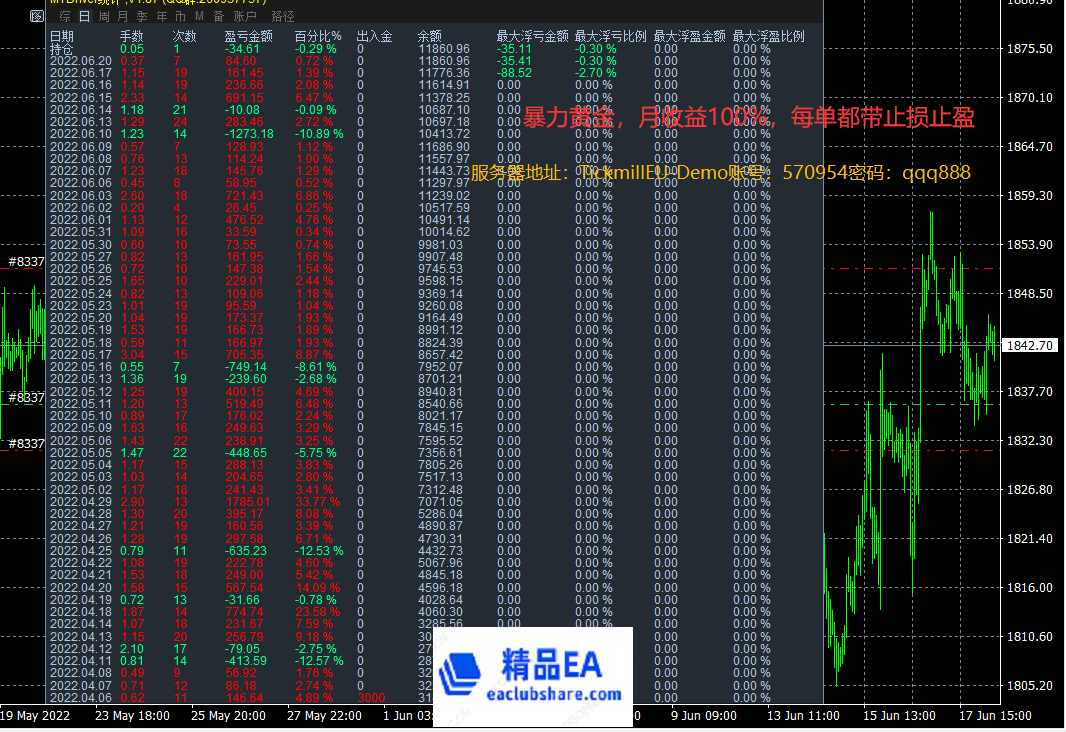Click the 19 May 2022 time label
This screenshot has height=732, width=1066.
(x=35, y=716)
